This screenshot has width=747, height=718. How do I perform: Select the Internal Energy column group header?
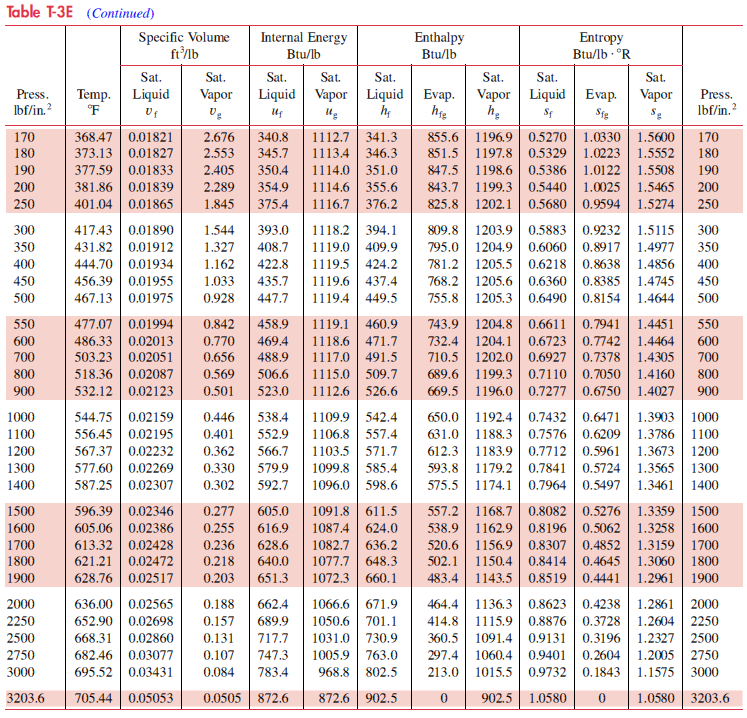point(303,45)
